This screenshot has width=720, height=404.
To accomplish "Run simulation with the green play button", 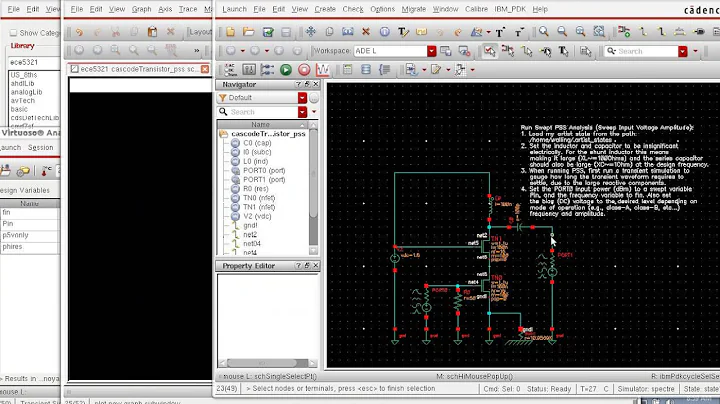I will [286, 70].
